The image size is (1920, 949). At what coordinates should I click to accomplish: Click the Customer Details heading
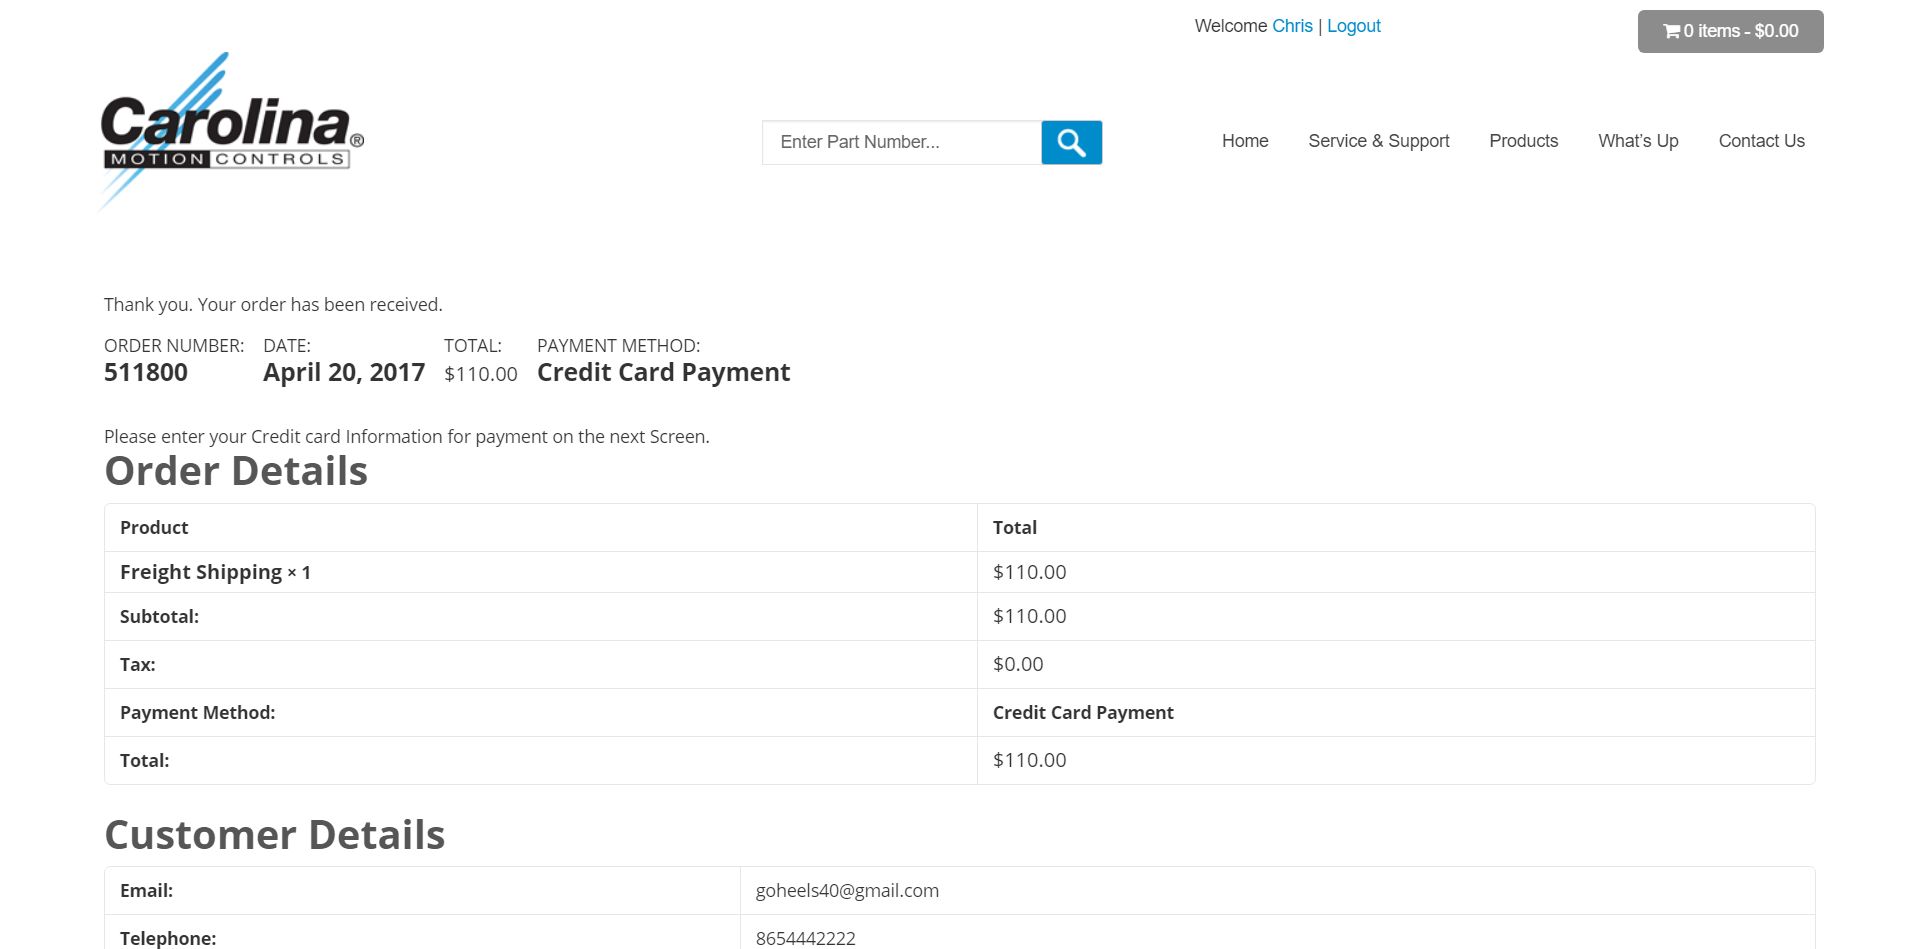point(275,835)
